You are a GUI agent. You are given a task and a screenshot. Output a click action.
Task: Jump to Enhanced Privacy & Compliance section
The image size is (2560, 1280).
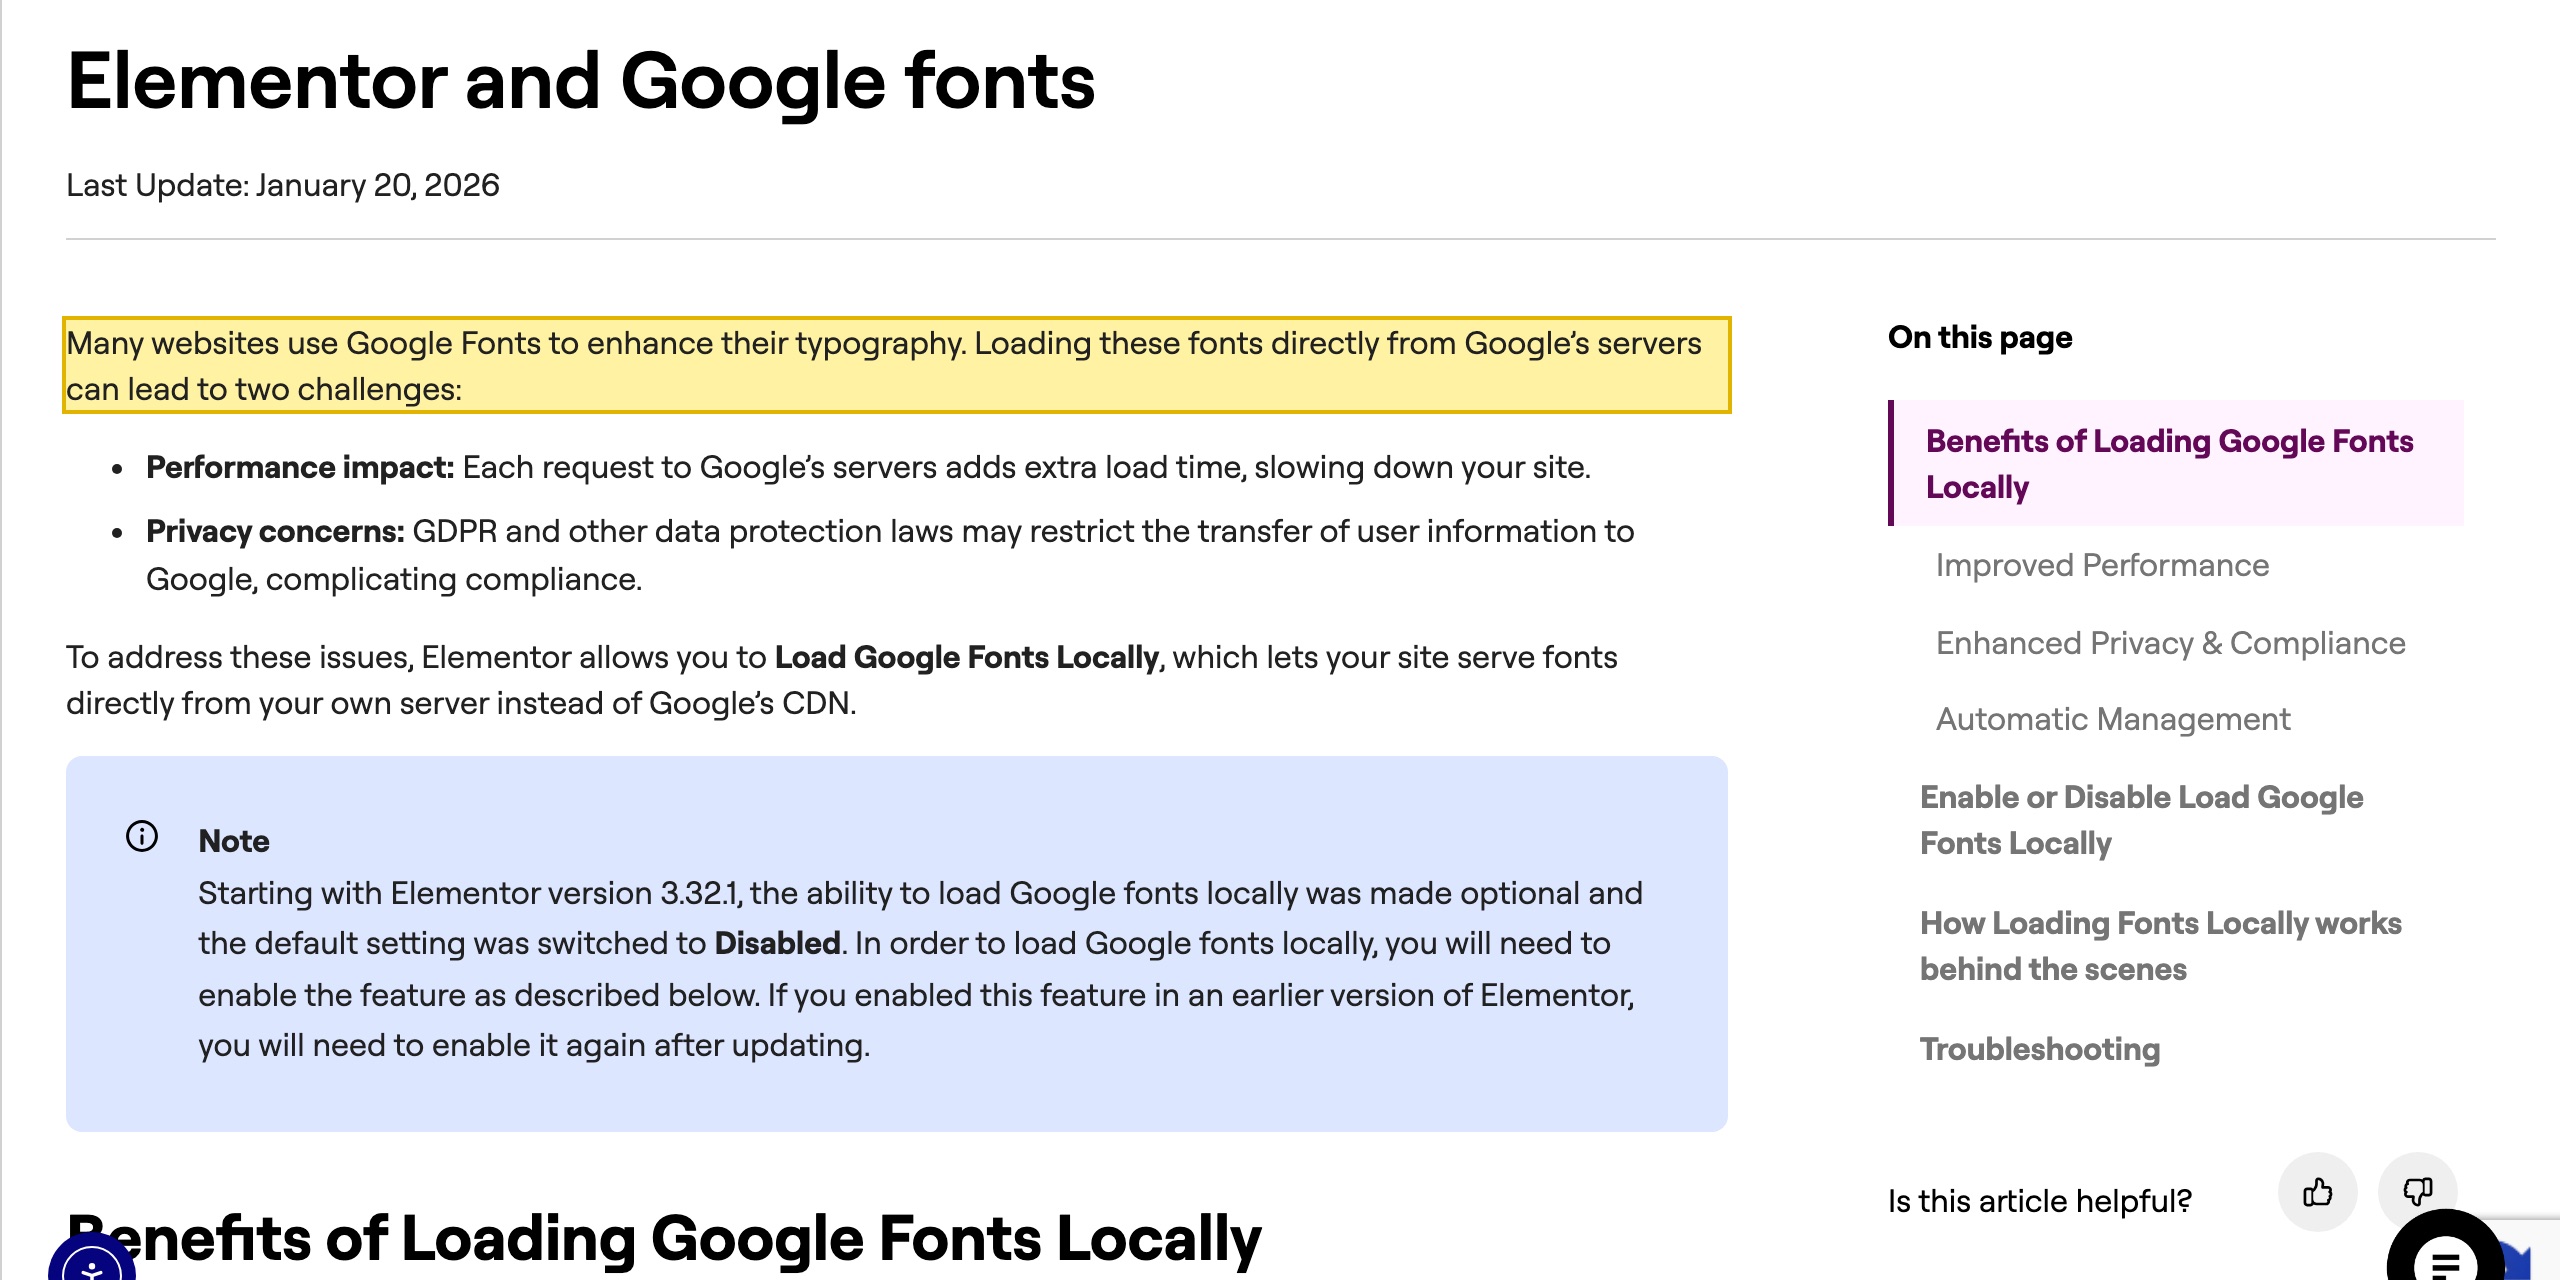tap(2170, 643)
